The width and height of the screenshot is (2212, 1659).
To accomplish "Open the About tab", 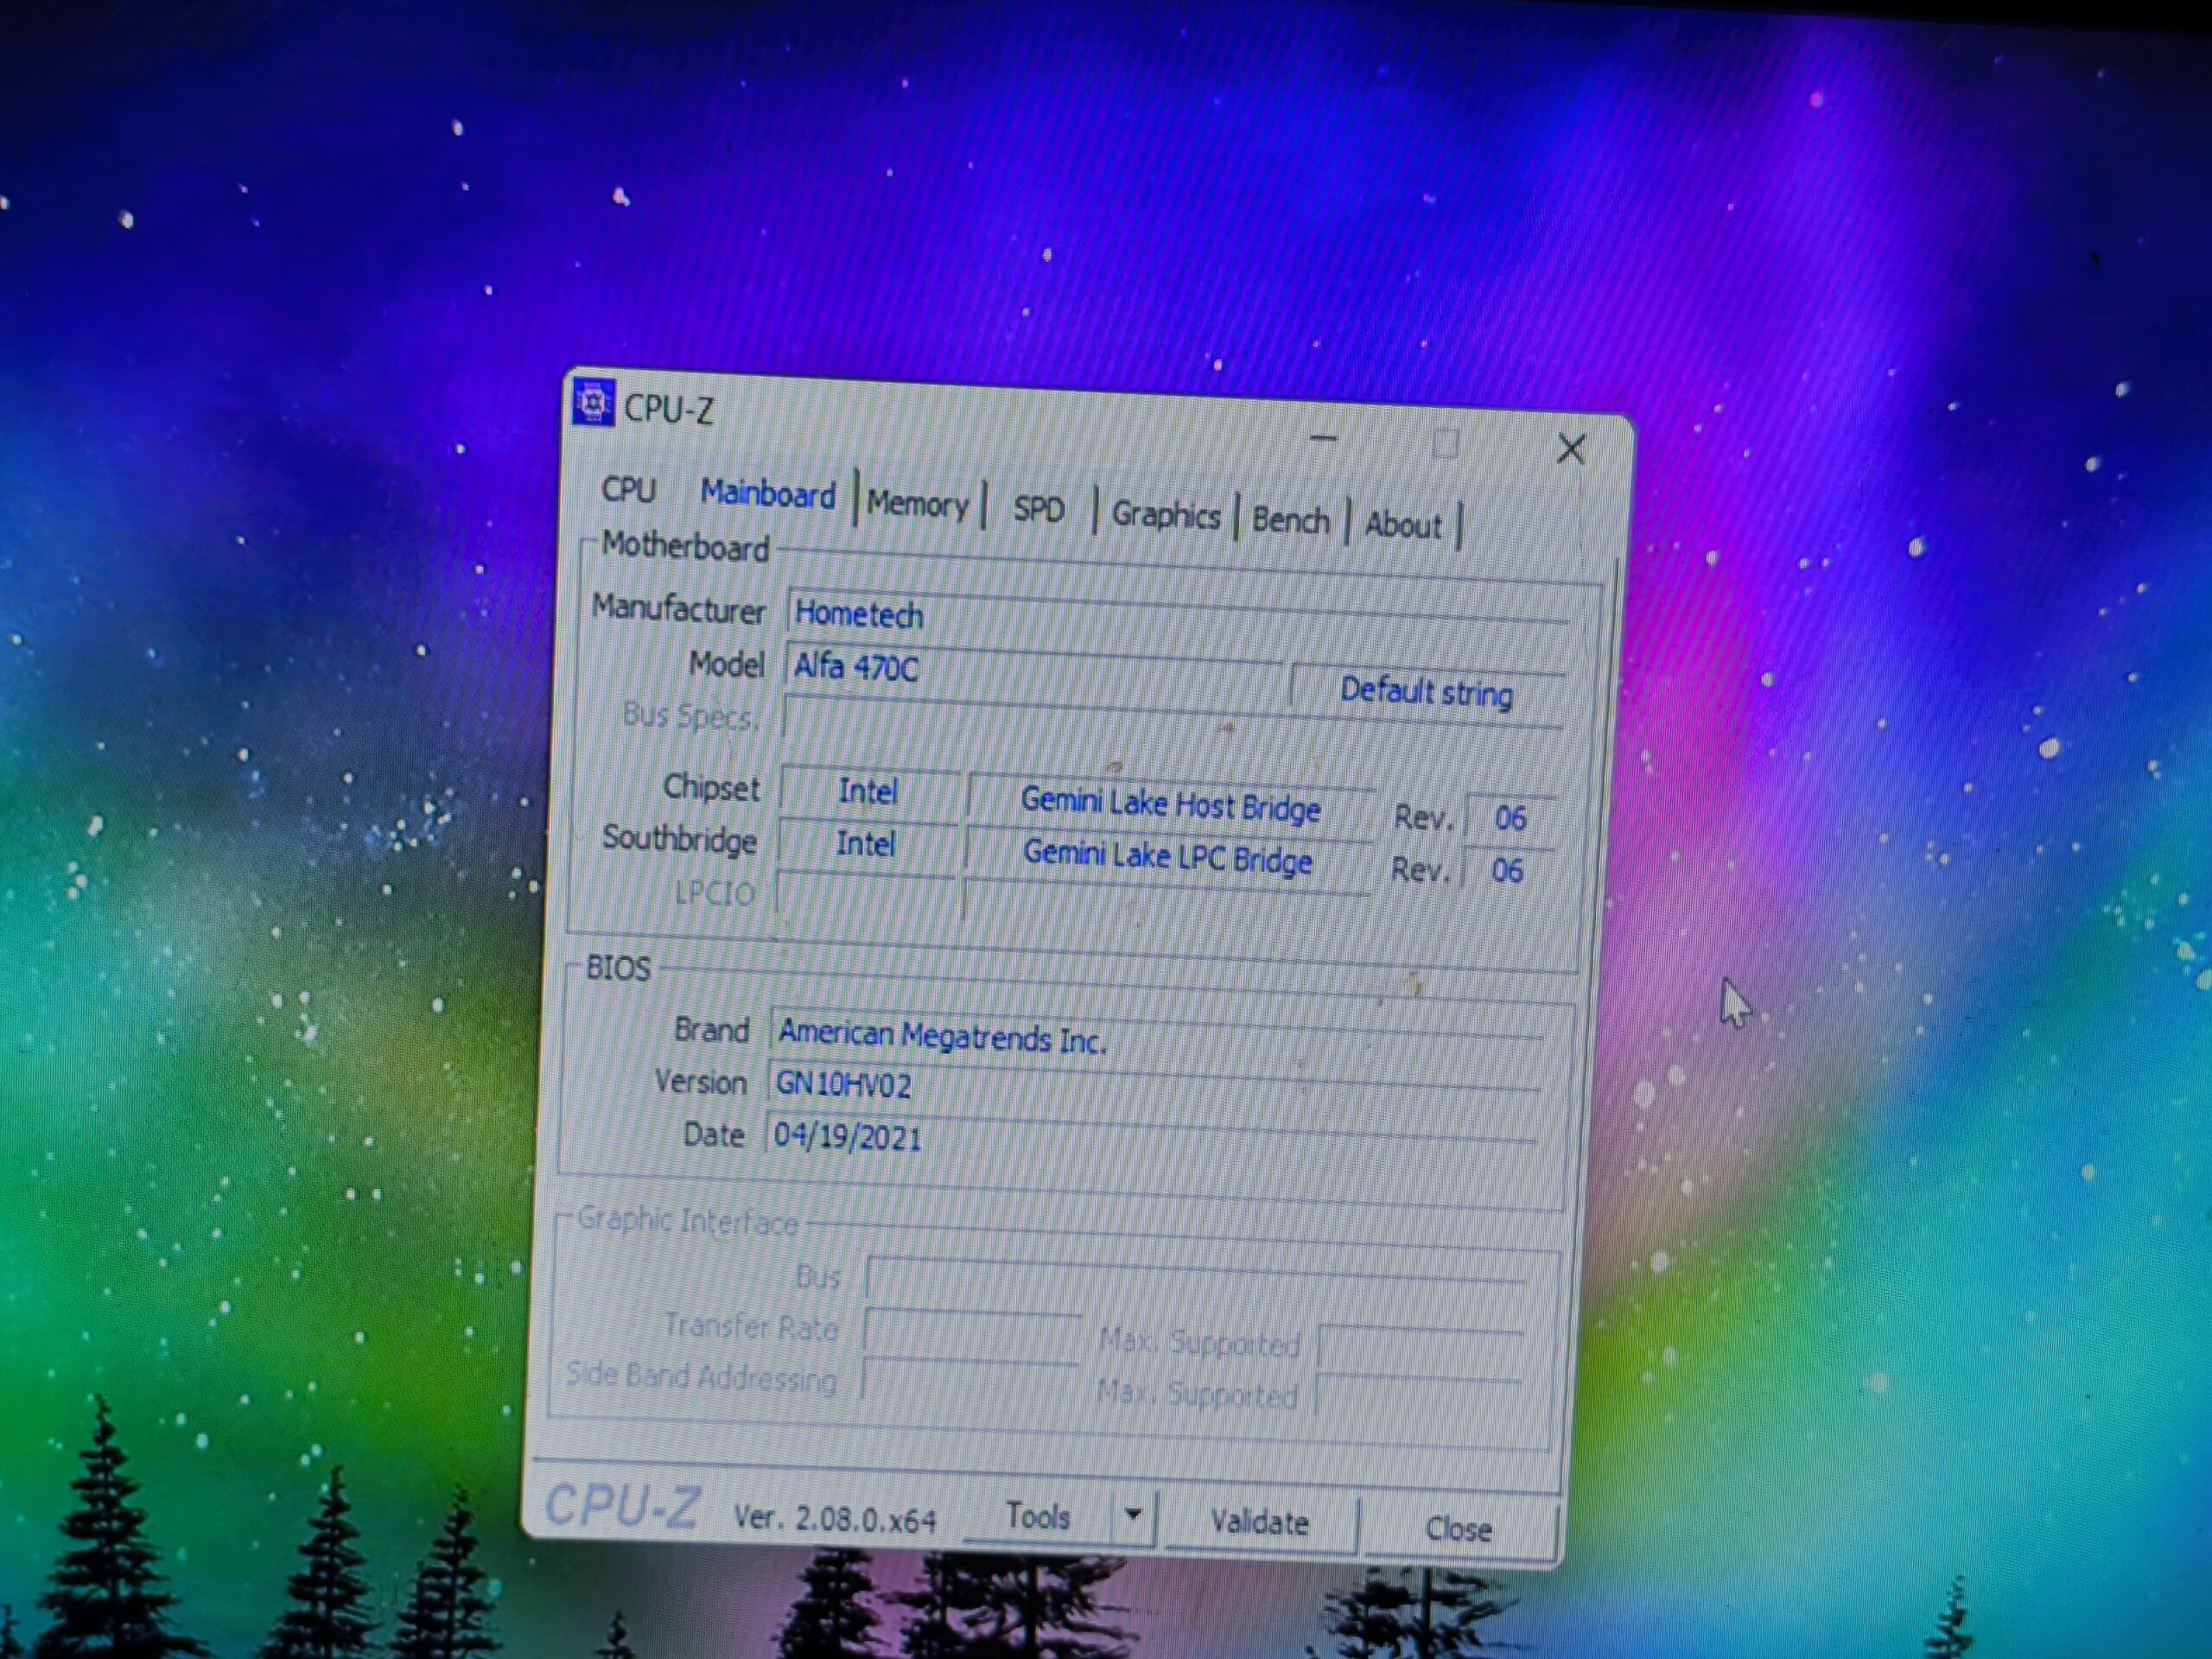I will click(1403, 525).
